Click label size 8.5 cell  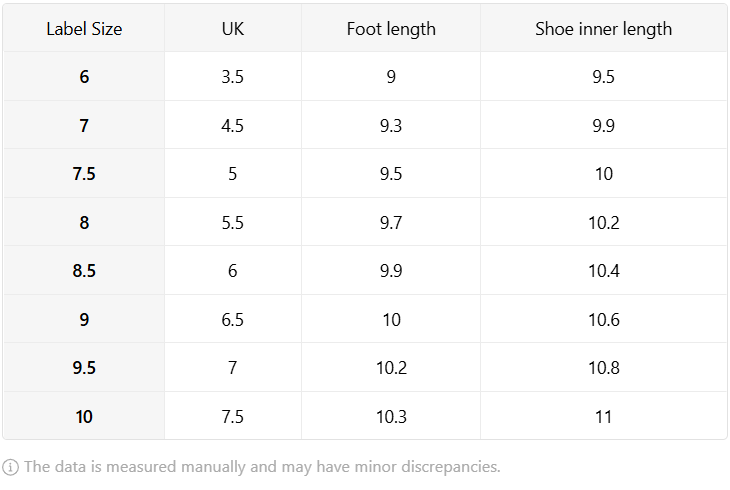coord(84,271)
